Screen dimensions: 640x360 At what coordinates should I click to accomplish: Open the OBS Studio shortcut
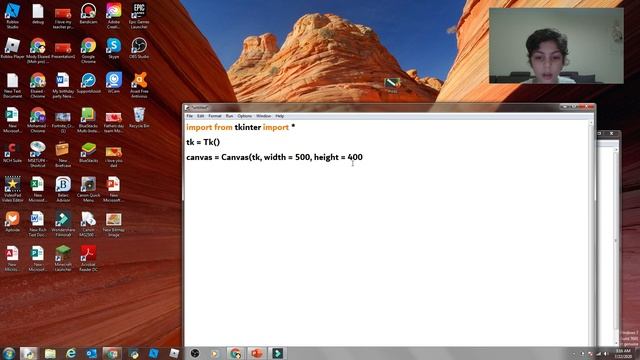click(x=139, y=49)
